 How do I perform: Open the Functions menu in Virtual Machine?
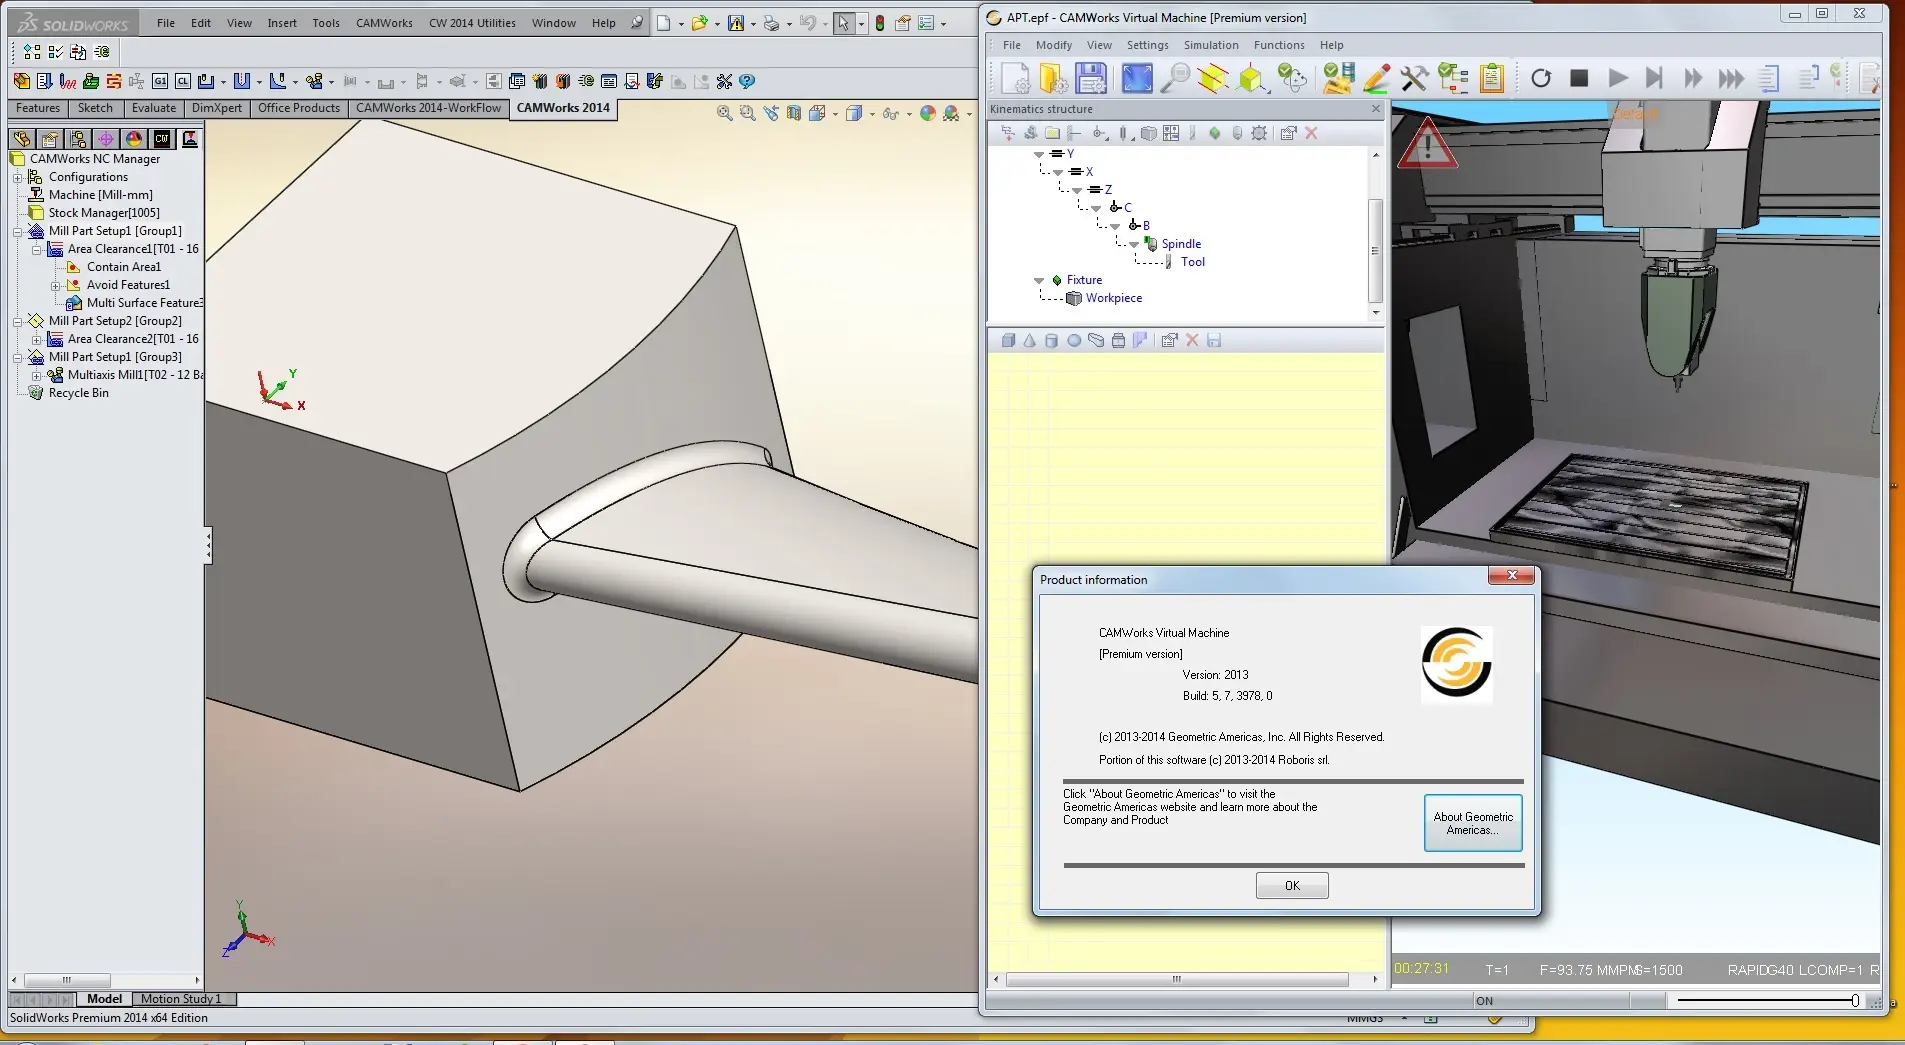pyautogui.click(x=1279, y=45)
